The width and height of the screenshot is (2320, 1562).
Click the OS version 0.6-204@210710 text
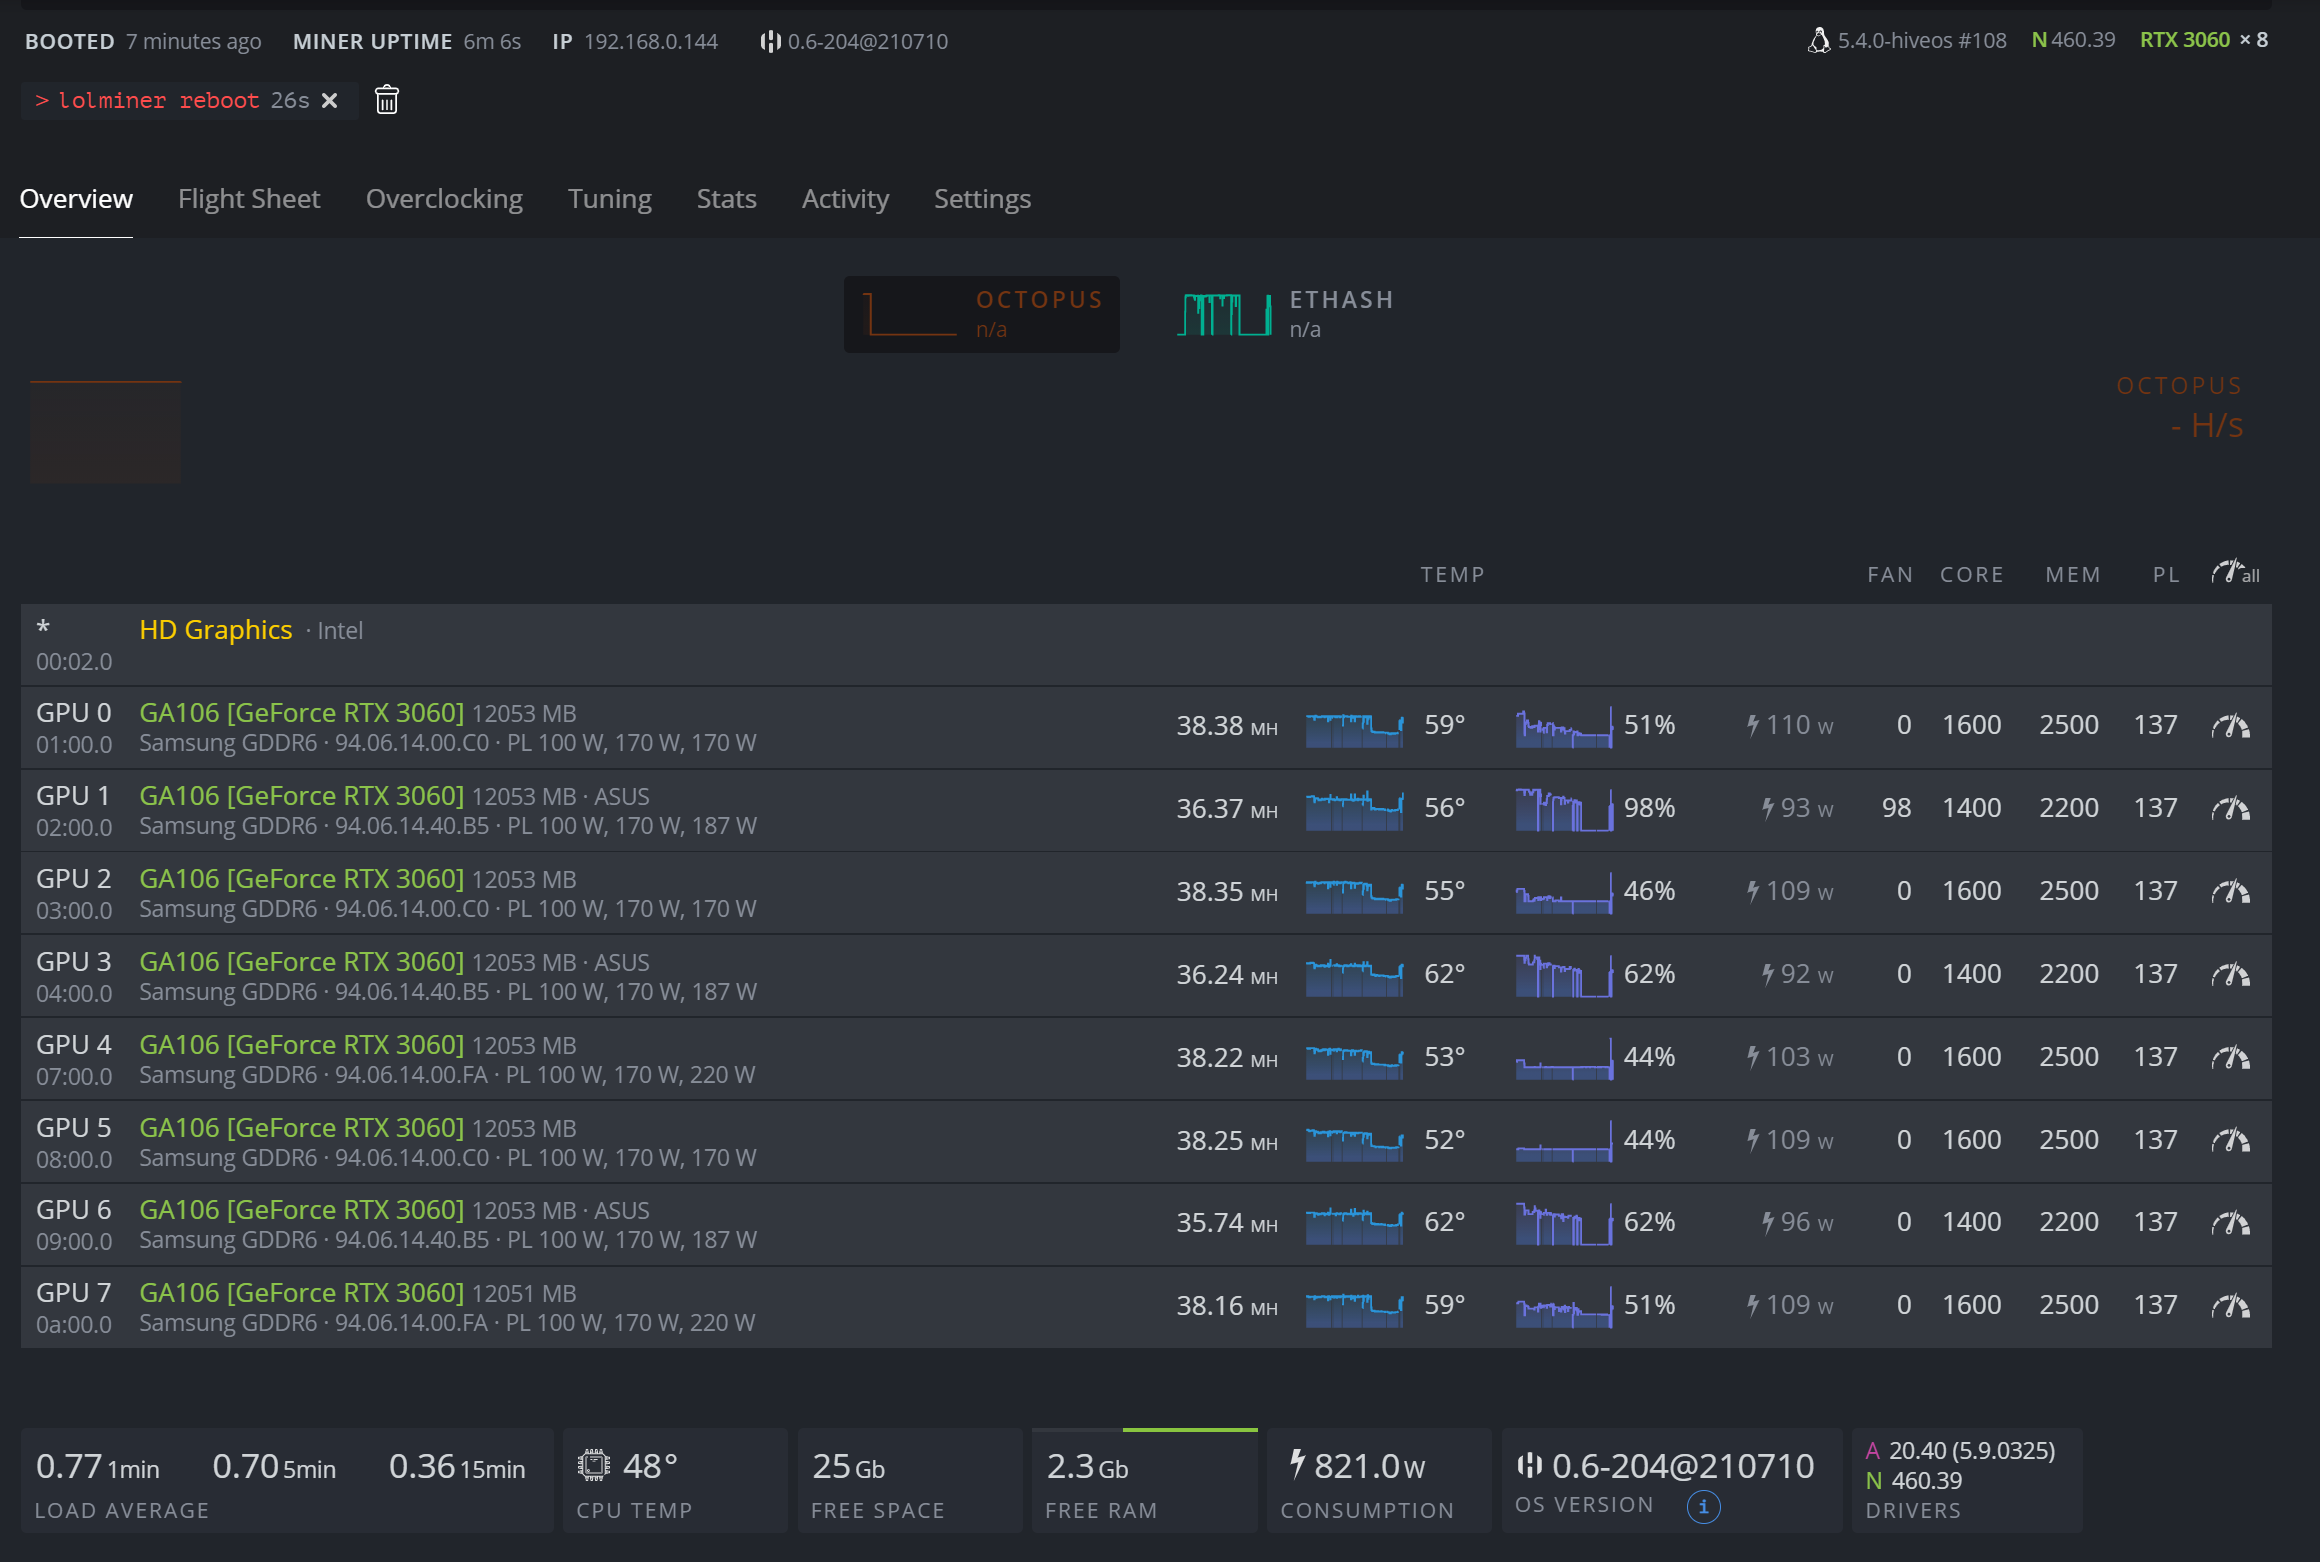pyautogui.click(x=1683, y=1466)
